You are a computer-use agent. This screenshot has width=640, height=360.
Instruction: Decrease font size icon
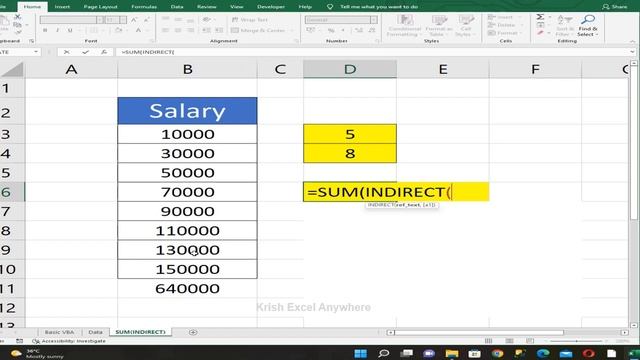click(146, 20)
